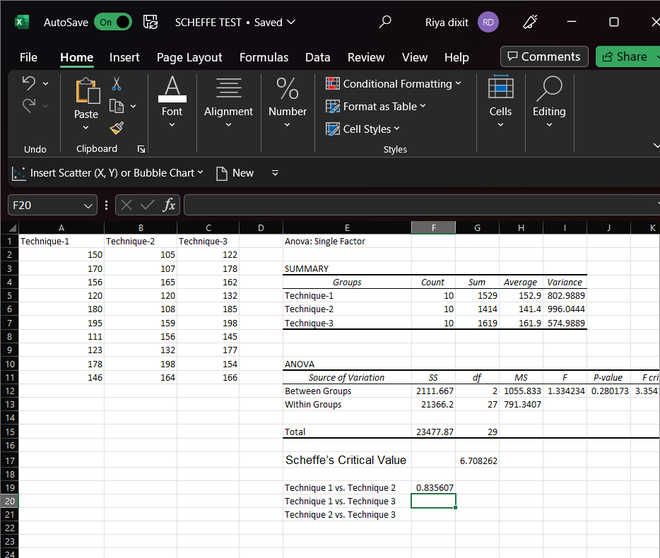The height and width of the screenshot is (558, 660).
Task: Click the Excel app logo icon
Action: pos(21,22)
